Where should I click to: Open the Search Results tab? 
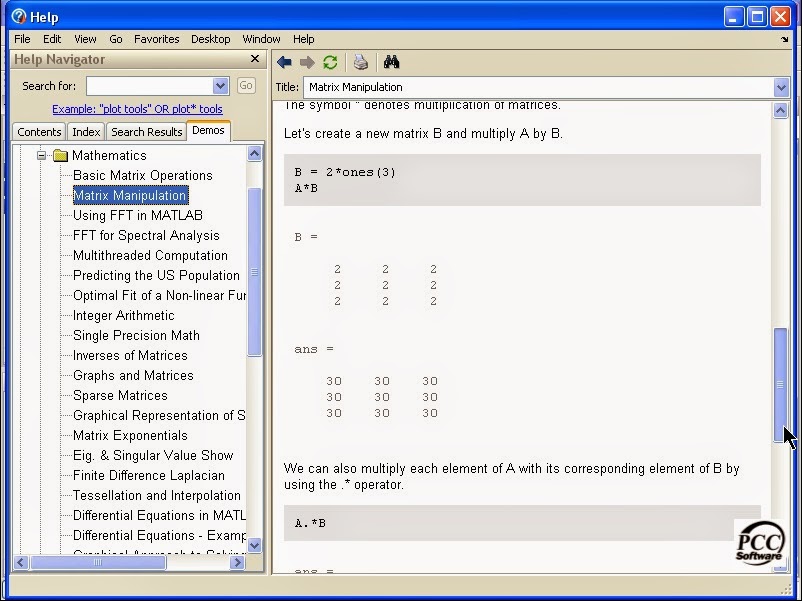point(147,131)
